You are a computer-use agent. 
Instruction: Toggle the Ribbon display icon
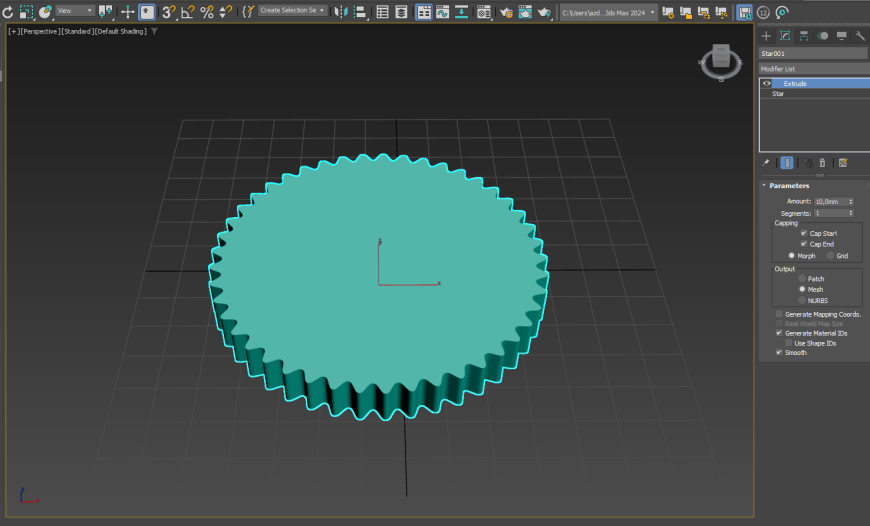coord(423,12)
